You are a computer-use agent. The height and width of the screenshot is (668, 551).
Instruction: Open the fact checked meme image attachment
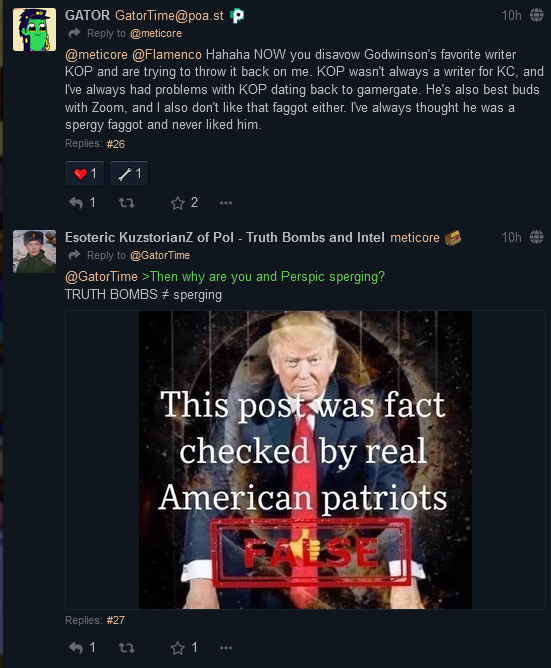[305, 460]
